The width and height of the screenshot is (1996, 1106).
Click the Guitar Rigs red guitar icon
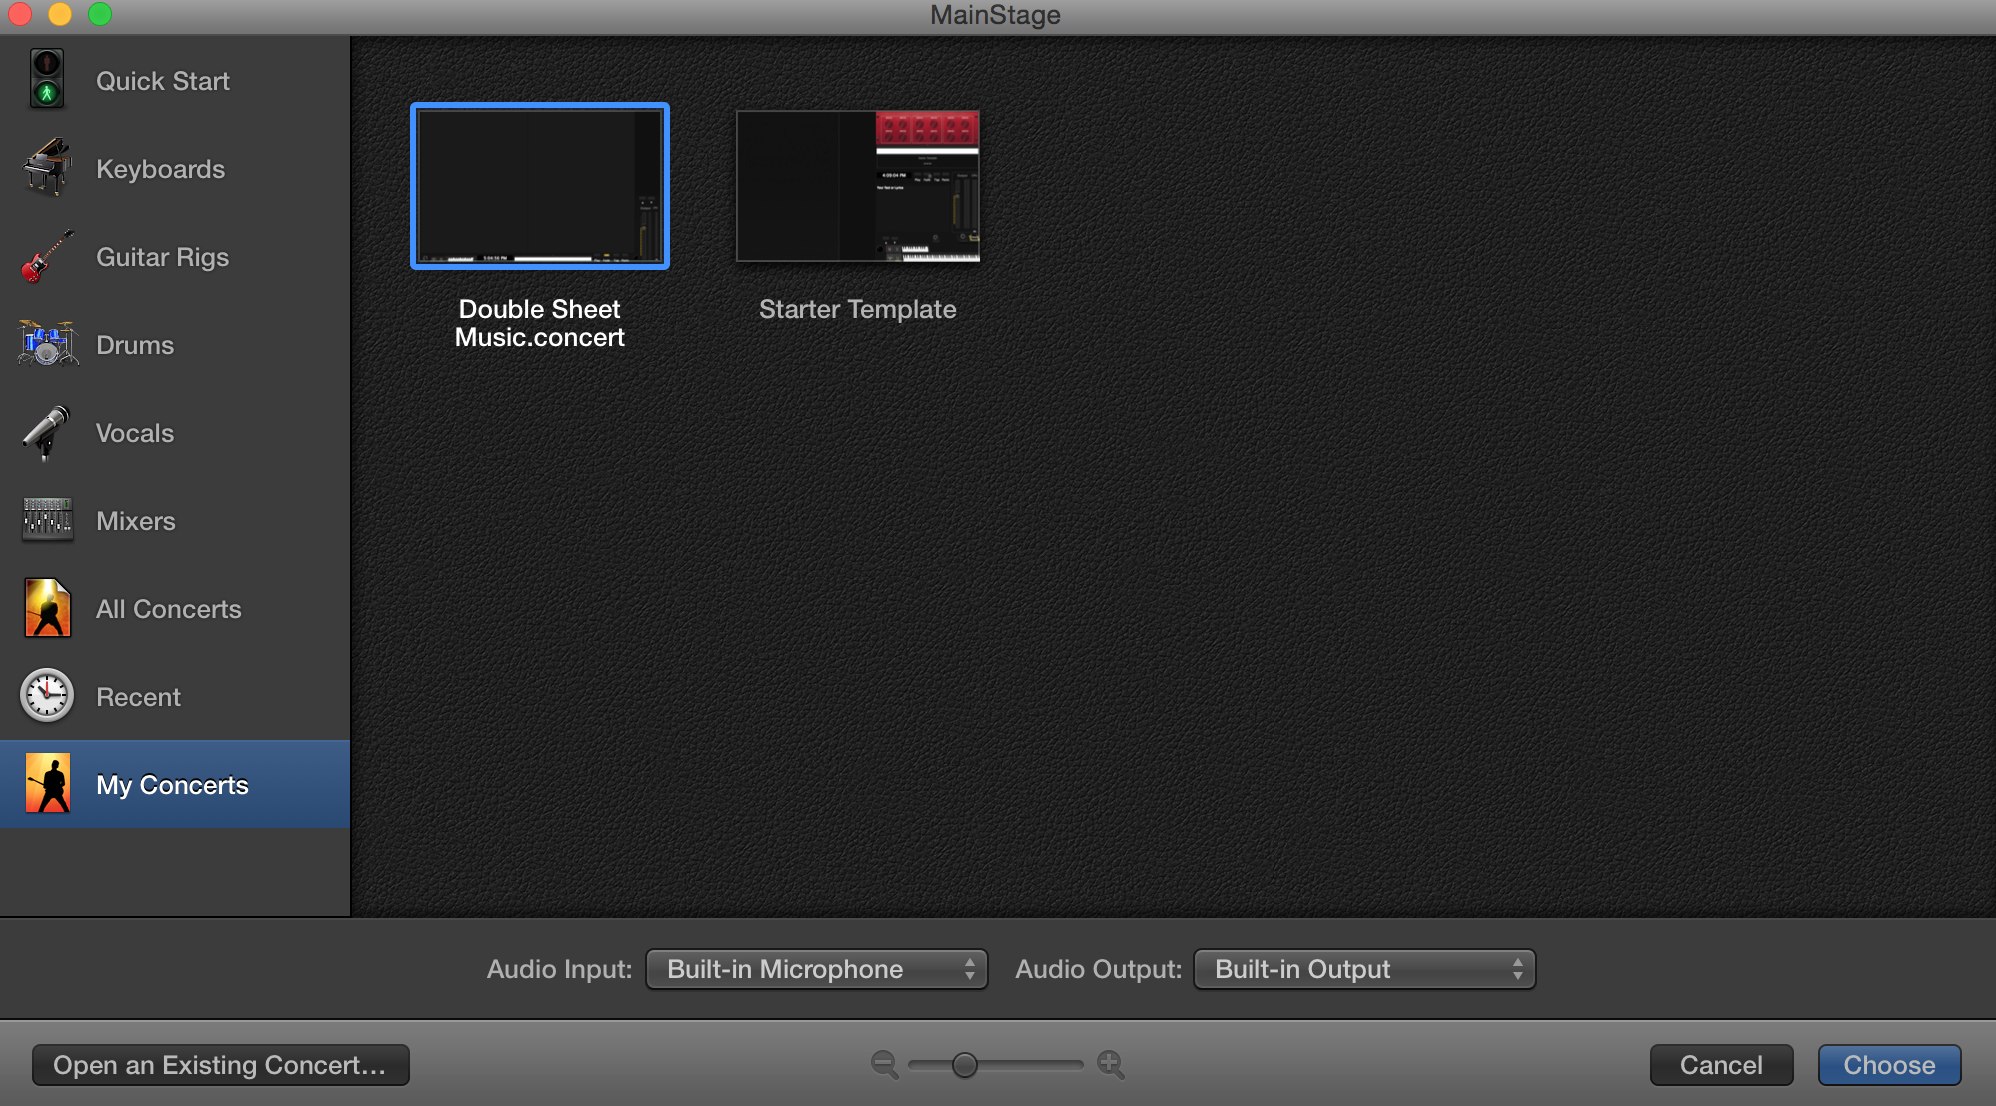47,256
